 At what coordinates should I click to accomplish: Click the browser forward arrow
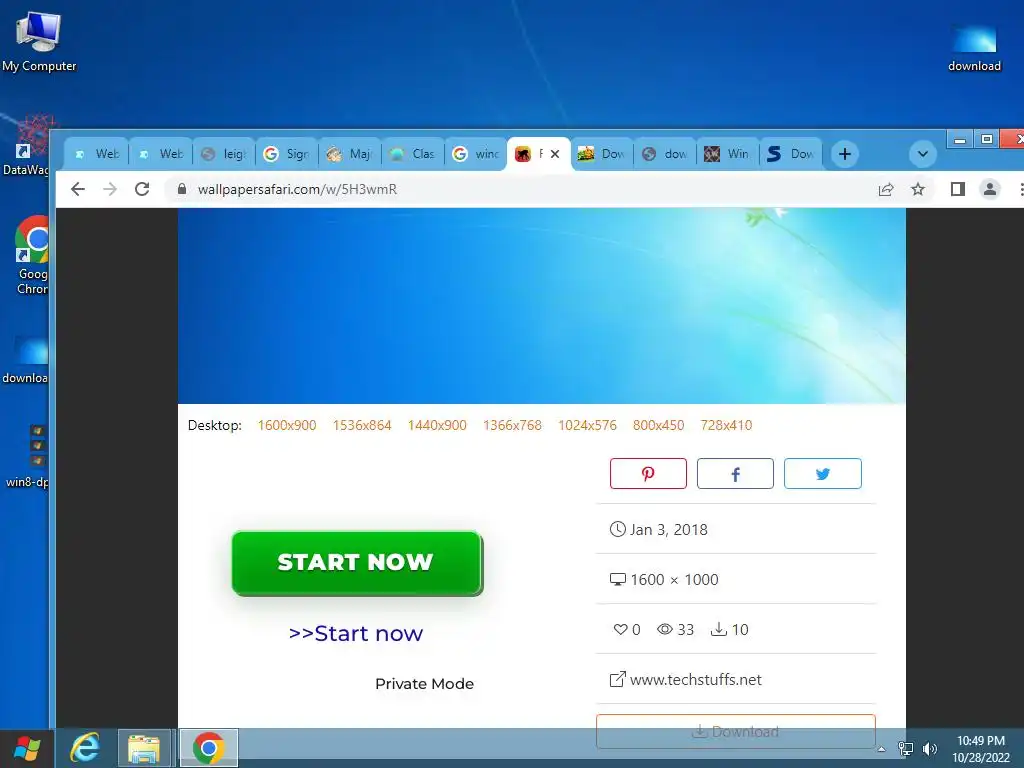pyautogui.click(x=110, y=189)
